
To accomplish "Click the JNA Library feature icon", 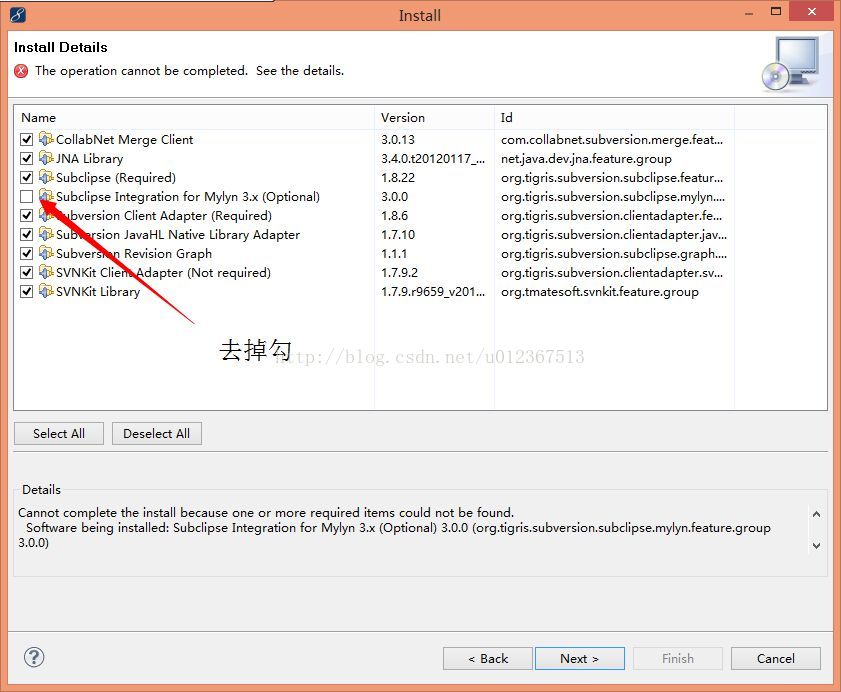I will click(x=46, y=158).
